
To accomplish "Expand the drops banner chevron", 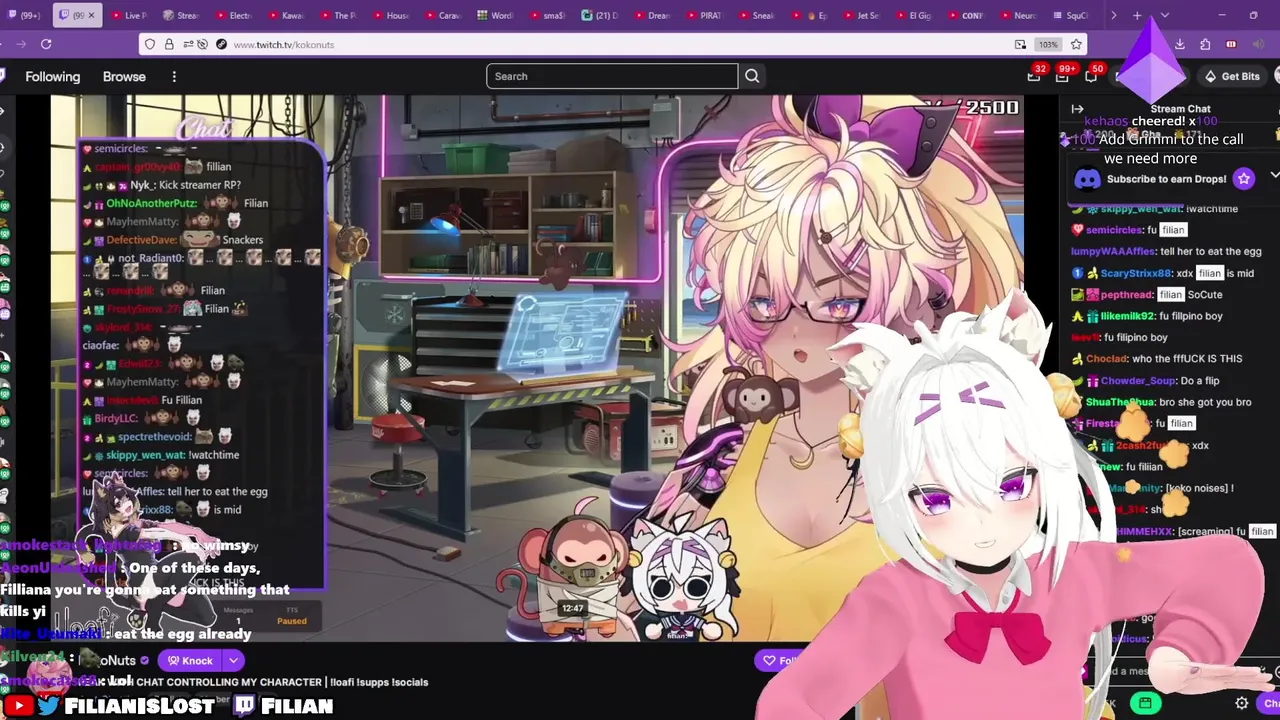I will (1274, 176).
